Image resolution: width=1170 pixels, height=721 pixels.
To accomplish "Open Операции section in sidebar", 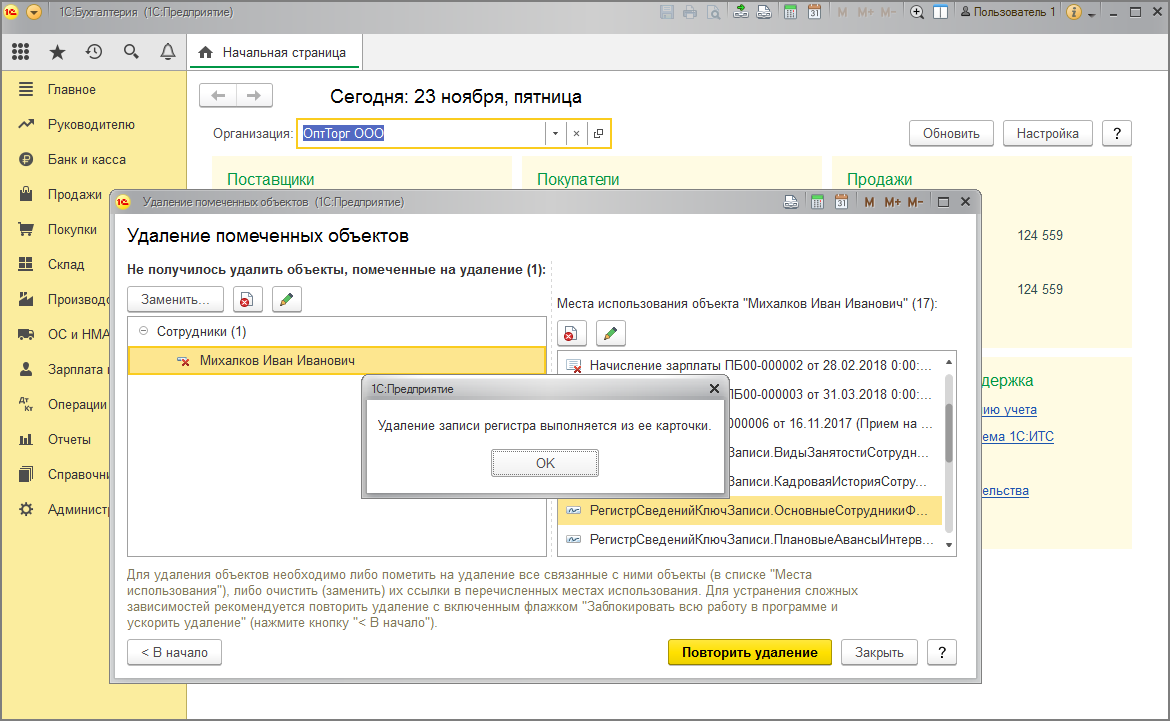I will tap(77, 405).
